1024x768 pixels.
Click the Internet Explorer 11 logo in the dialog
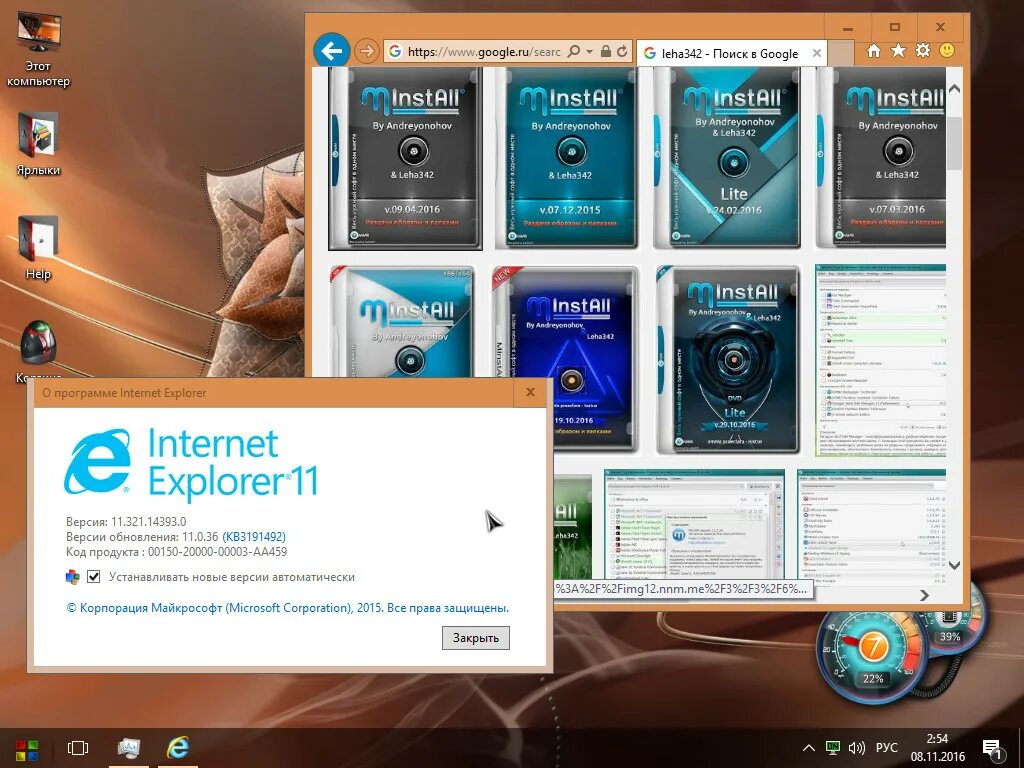191,463
